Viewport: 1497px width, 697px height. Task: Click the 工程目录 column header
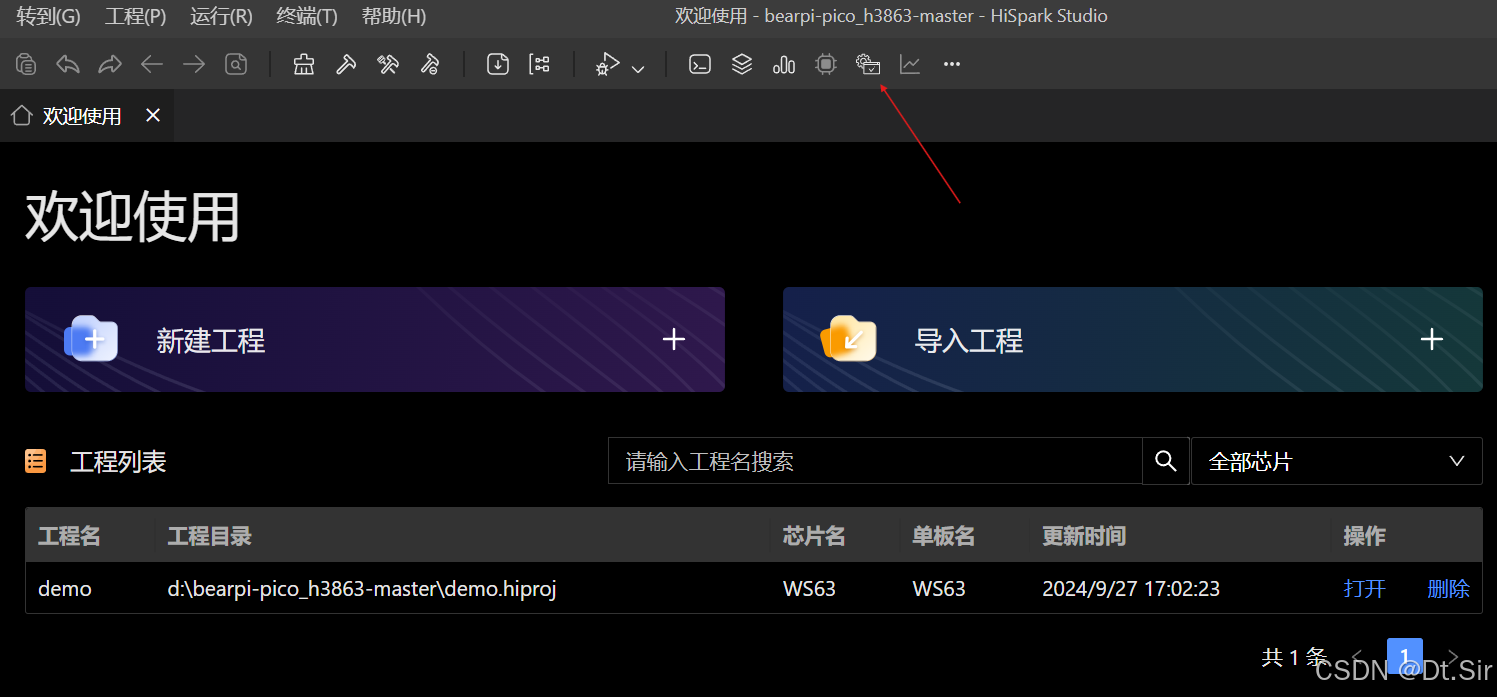pos(210,536)
